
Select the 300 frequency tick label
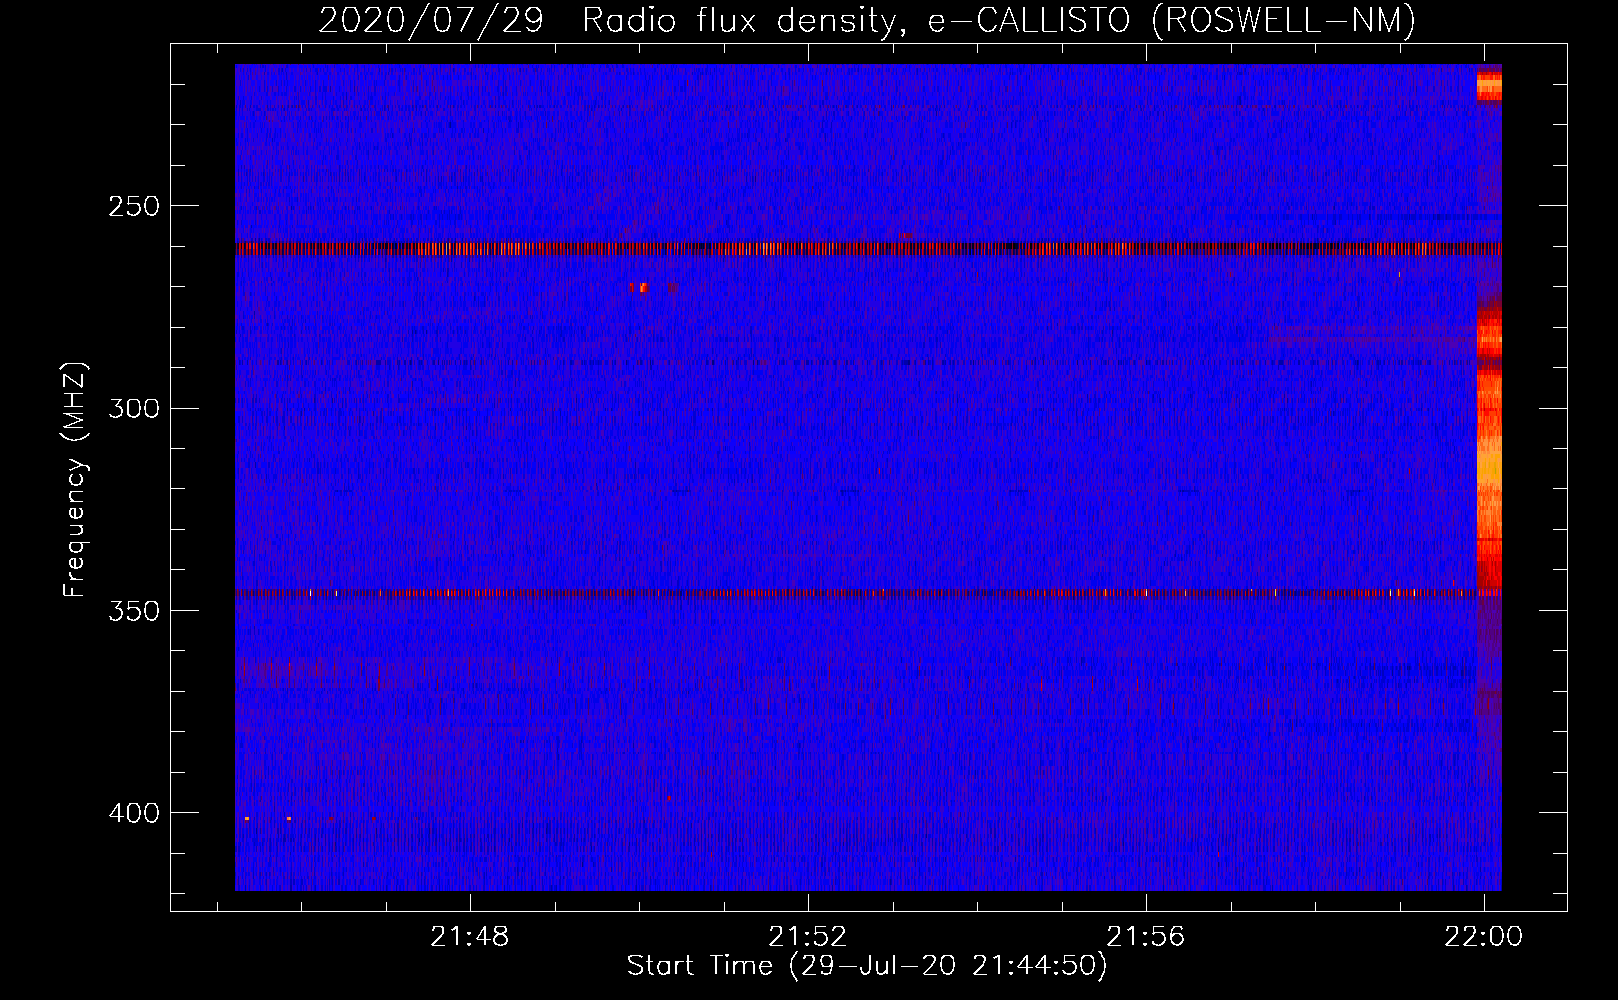tap(134, 408)
